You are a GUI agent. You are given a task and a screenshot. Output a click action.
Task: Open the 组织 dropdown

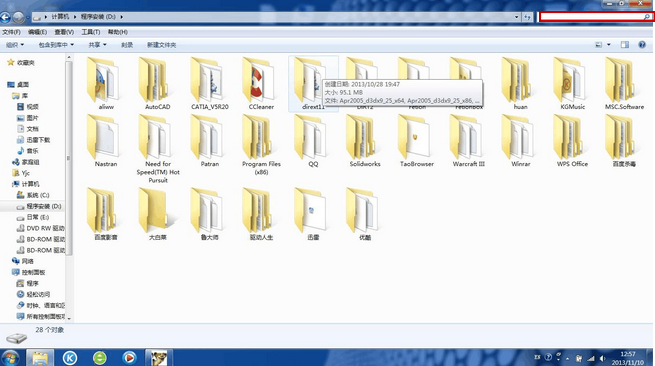tap(15, 45)
